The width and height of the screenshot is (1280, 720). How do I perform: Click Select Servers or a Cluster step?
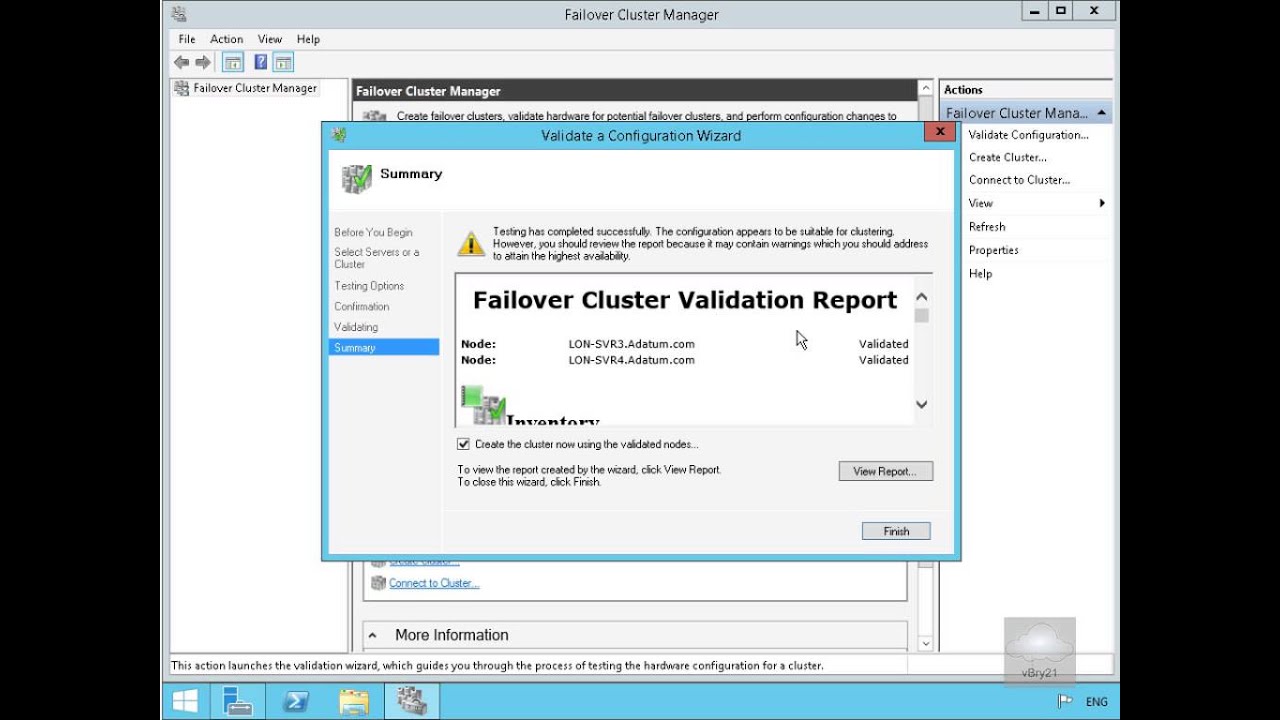pyautogui.click(x=377, y=258)
